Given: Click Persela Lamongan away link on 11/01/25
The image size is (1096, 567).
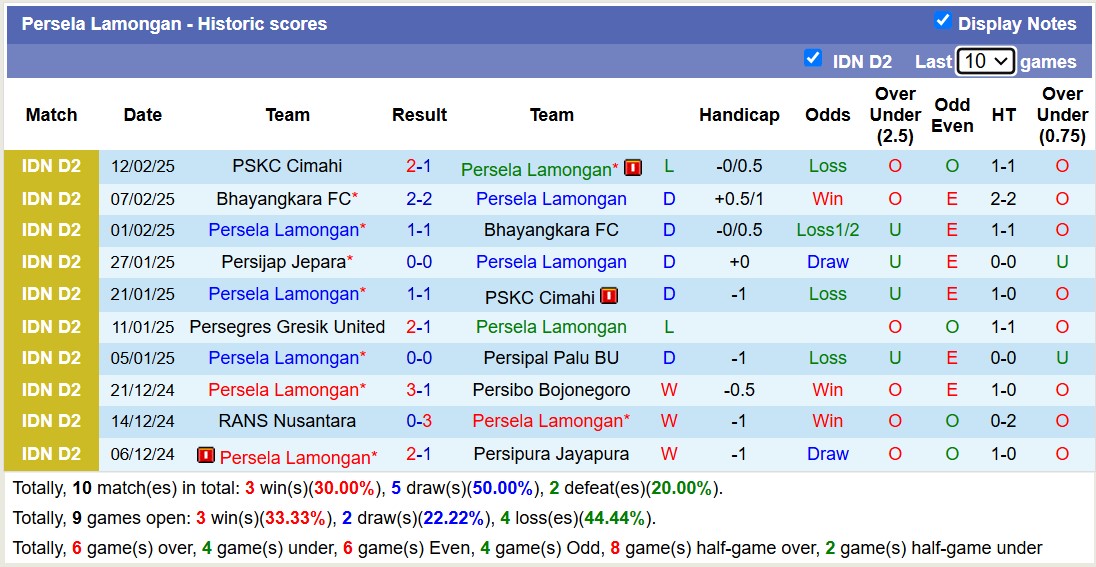Looking at the screenshot, I should [x=551, y=326].
